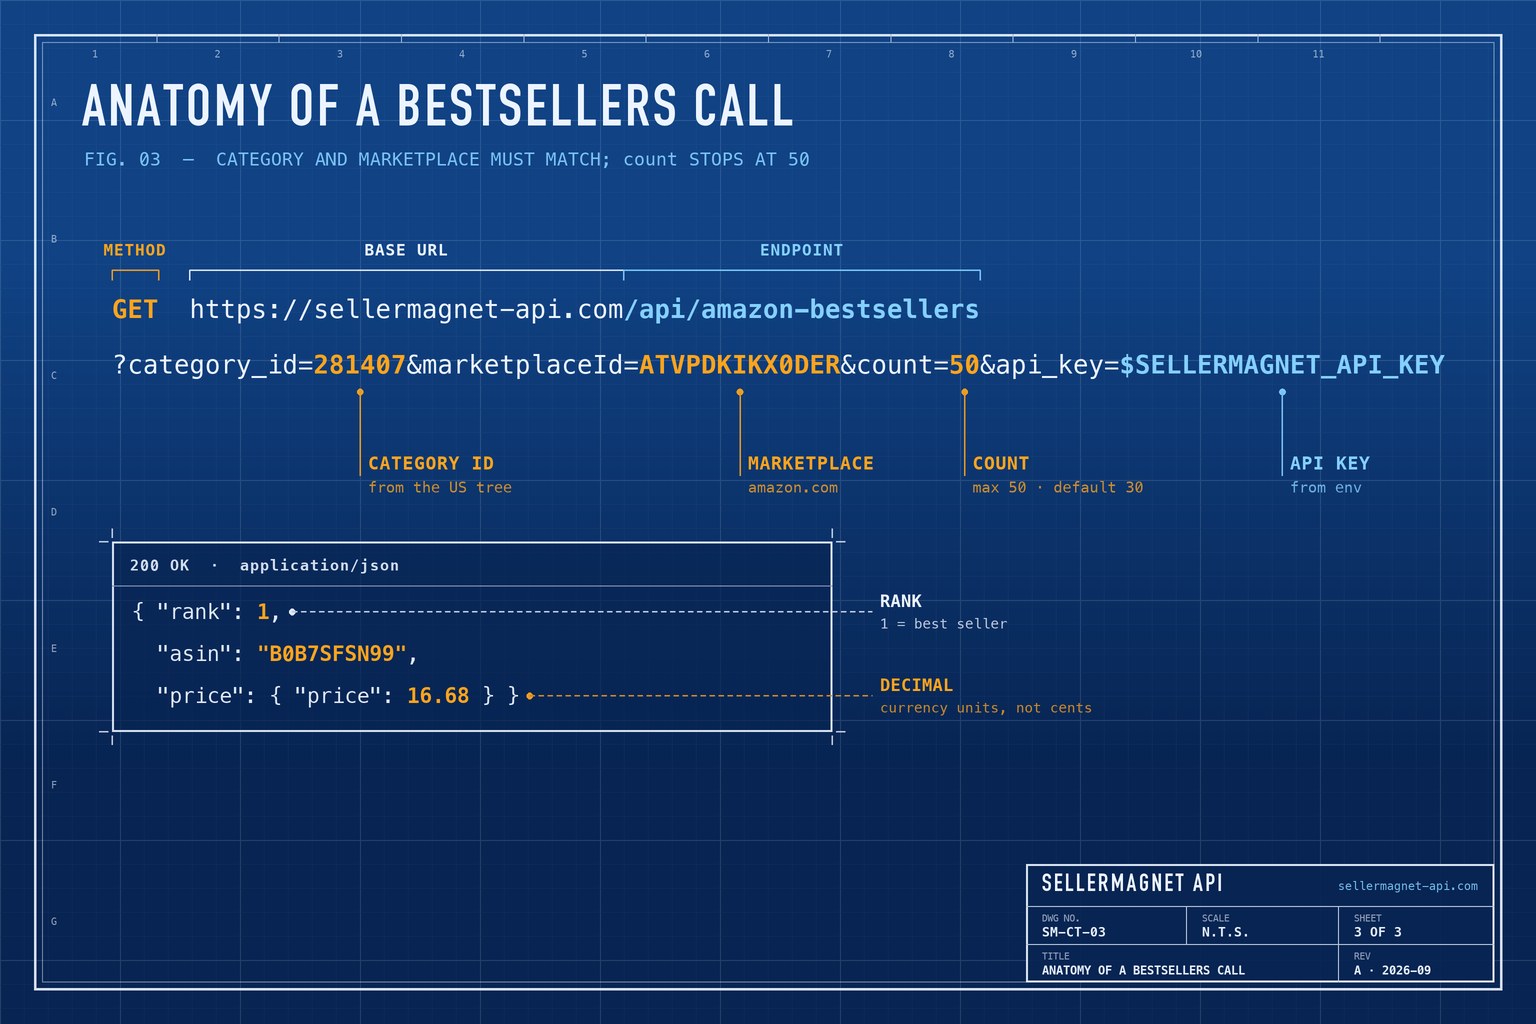This screenshot has width=1536, height=1024.
Task: Click the base URL 'https://sellermagnet-api.com'
Action: (x=406, y=309)
